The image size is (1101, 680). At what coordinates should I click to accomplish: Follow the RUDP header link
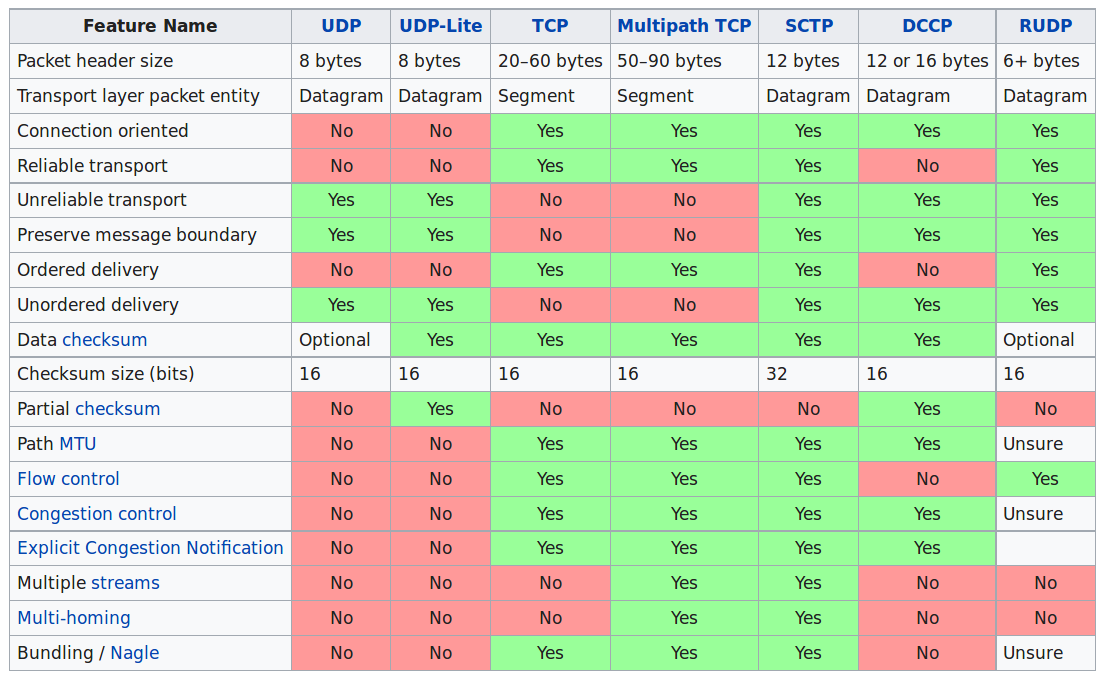click(1045, 26)
